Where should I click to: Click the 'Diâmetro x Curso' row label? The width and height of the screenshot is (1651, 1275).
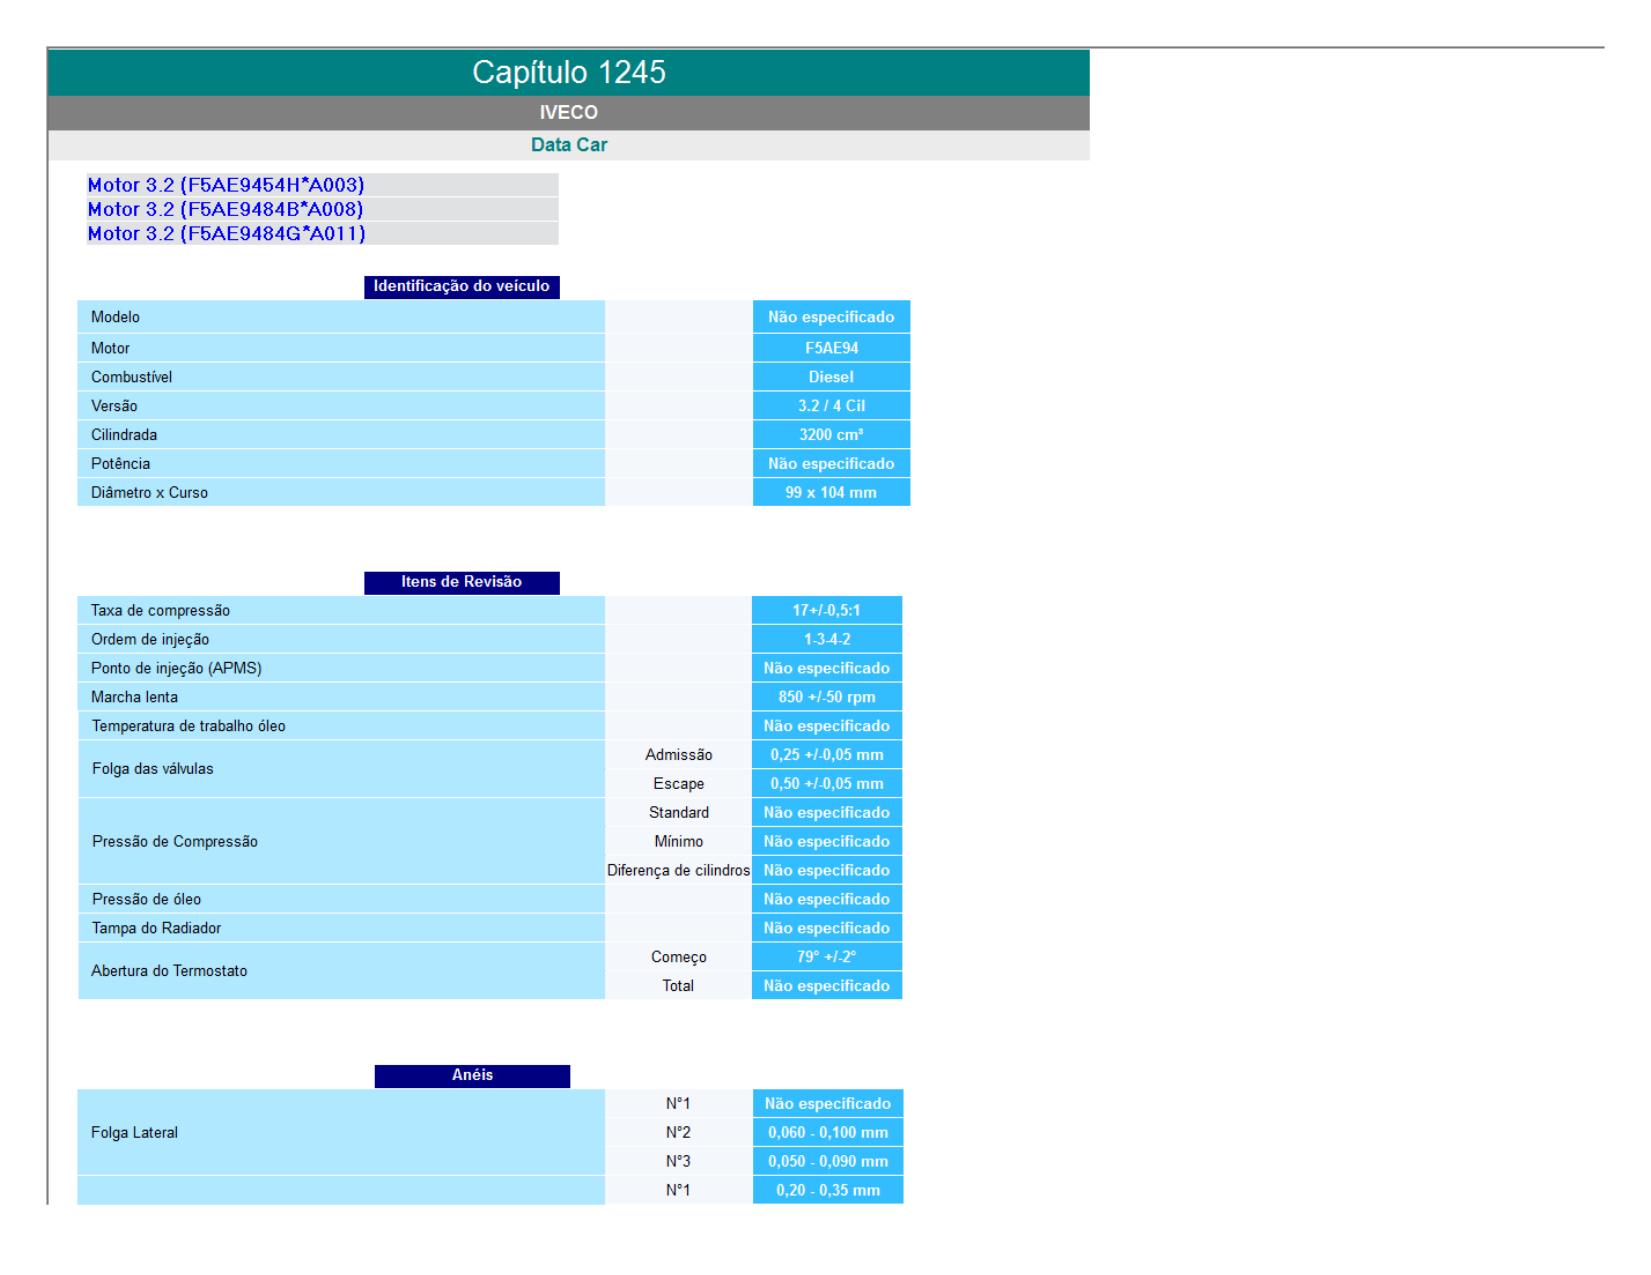149,493
